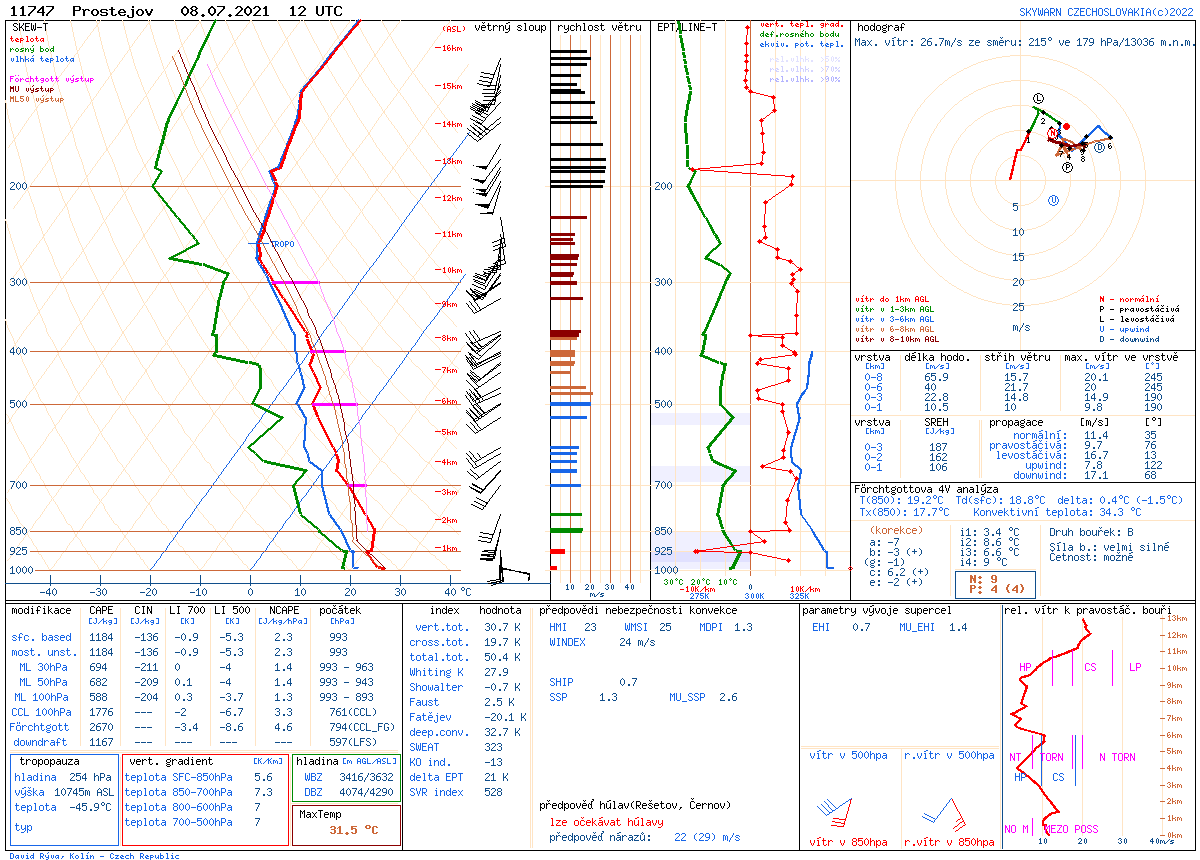
Task: Click the 'modifikace' column header
Action: click(41, 609)
